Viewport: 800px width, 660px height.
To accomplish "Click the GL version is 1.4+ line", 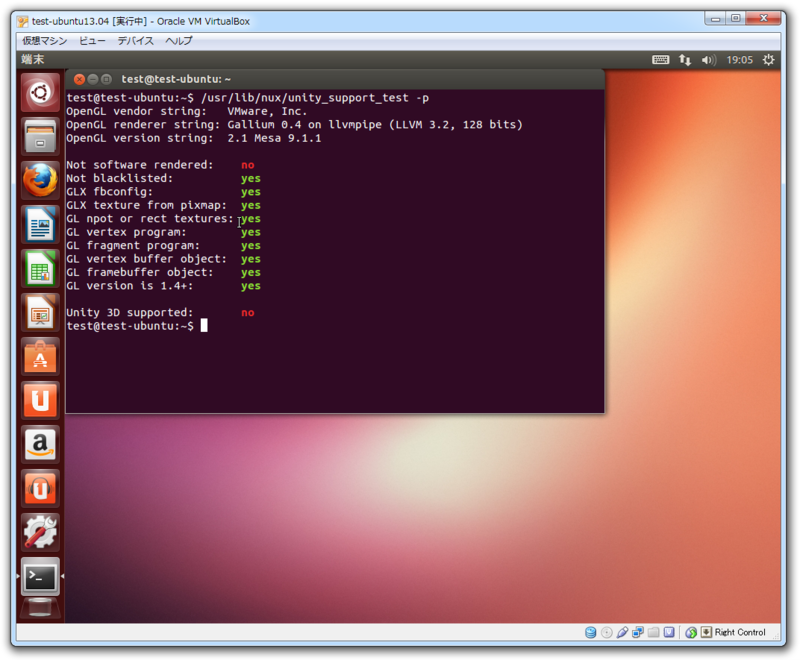I will coord(163,286).
